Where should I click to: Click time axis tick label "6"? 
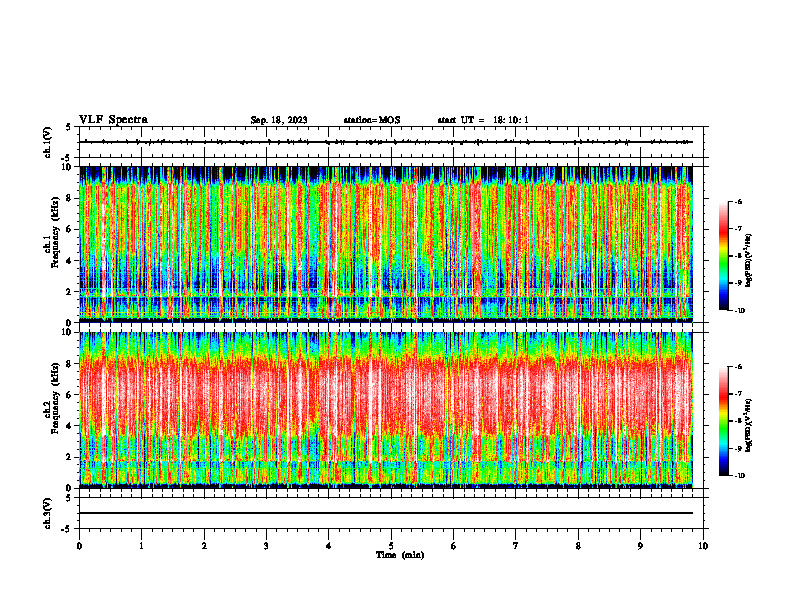coord(454,546)
